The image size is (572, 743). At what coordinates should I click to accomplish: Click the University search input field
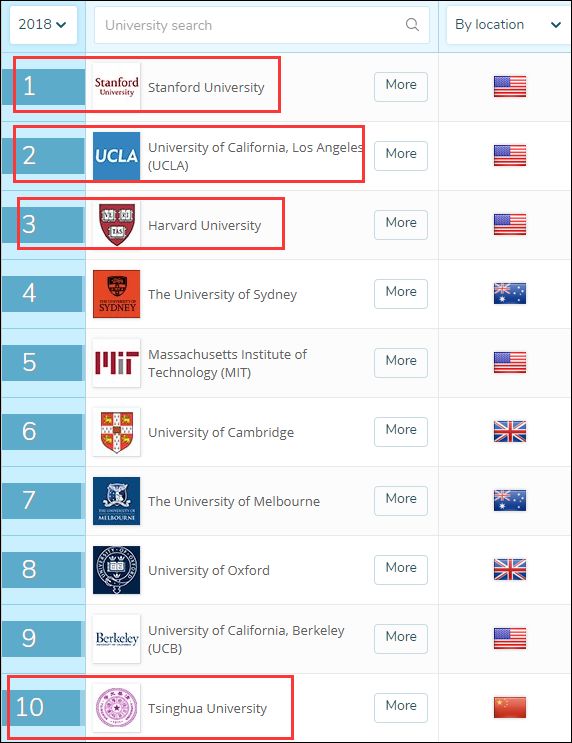tap(262, 25)
